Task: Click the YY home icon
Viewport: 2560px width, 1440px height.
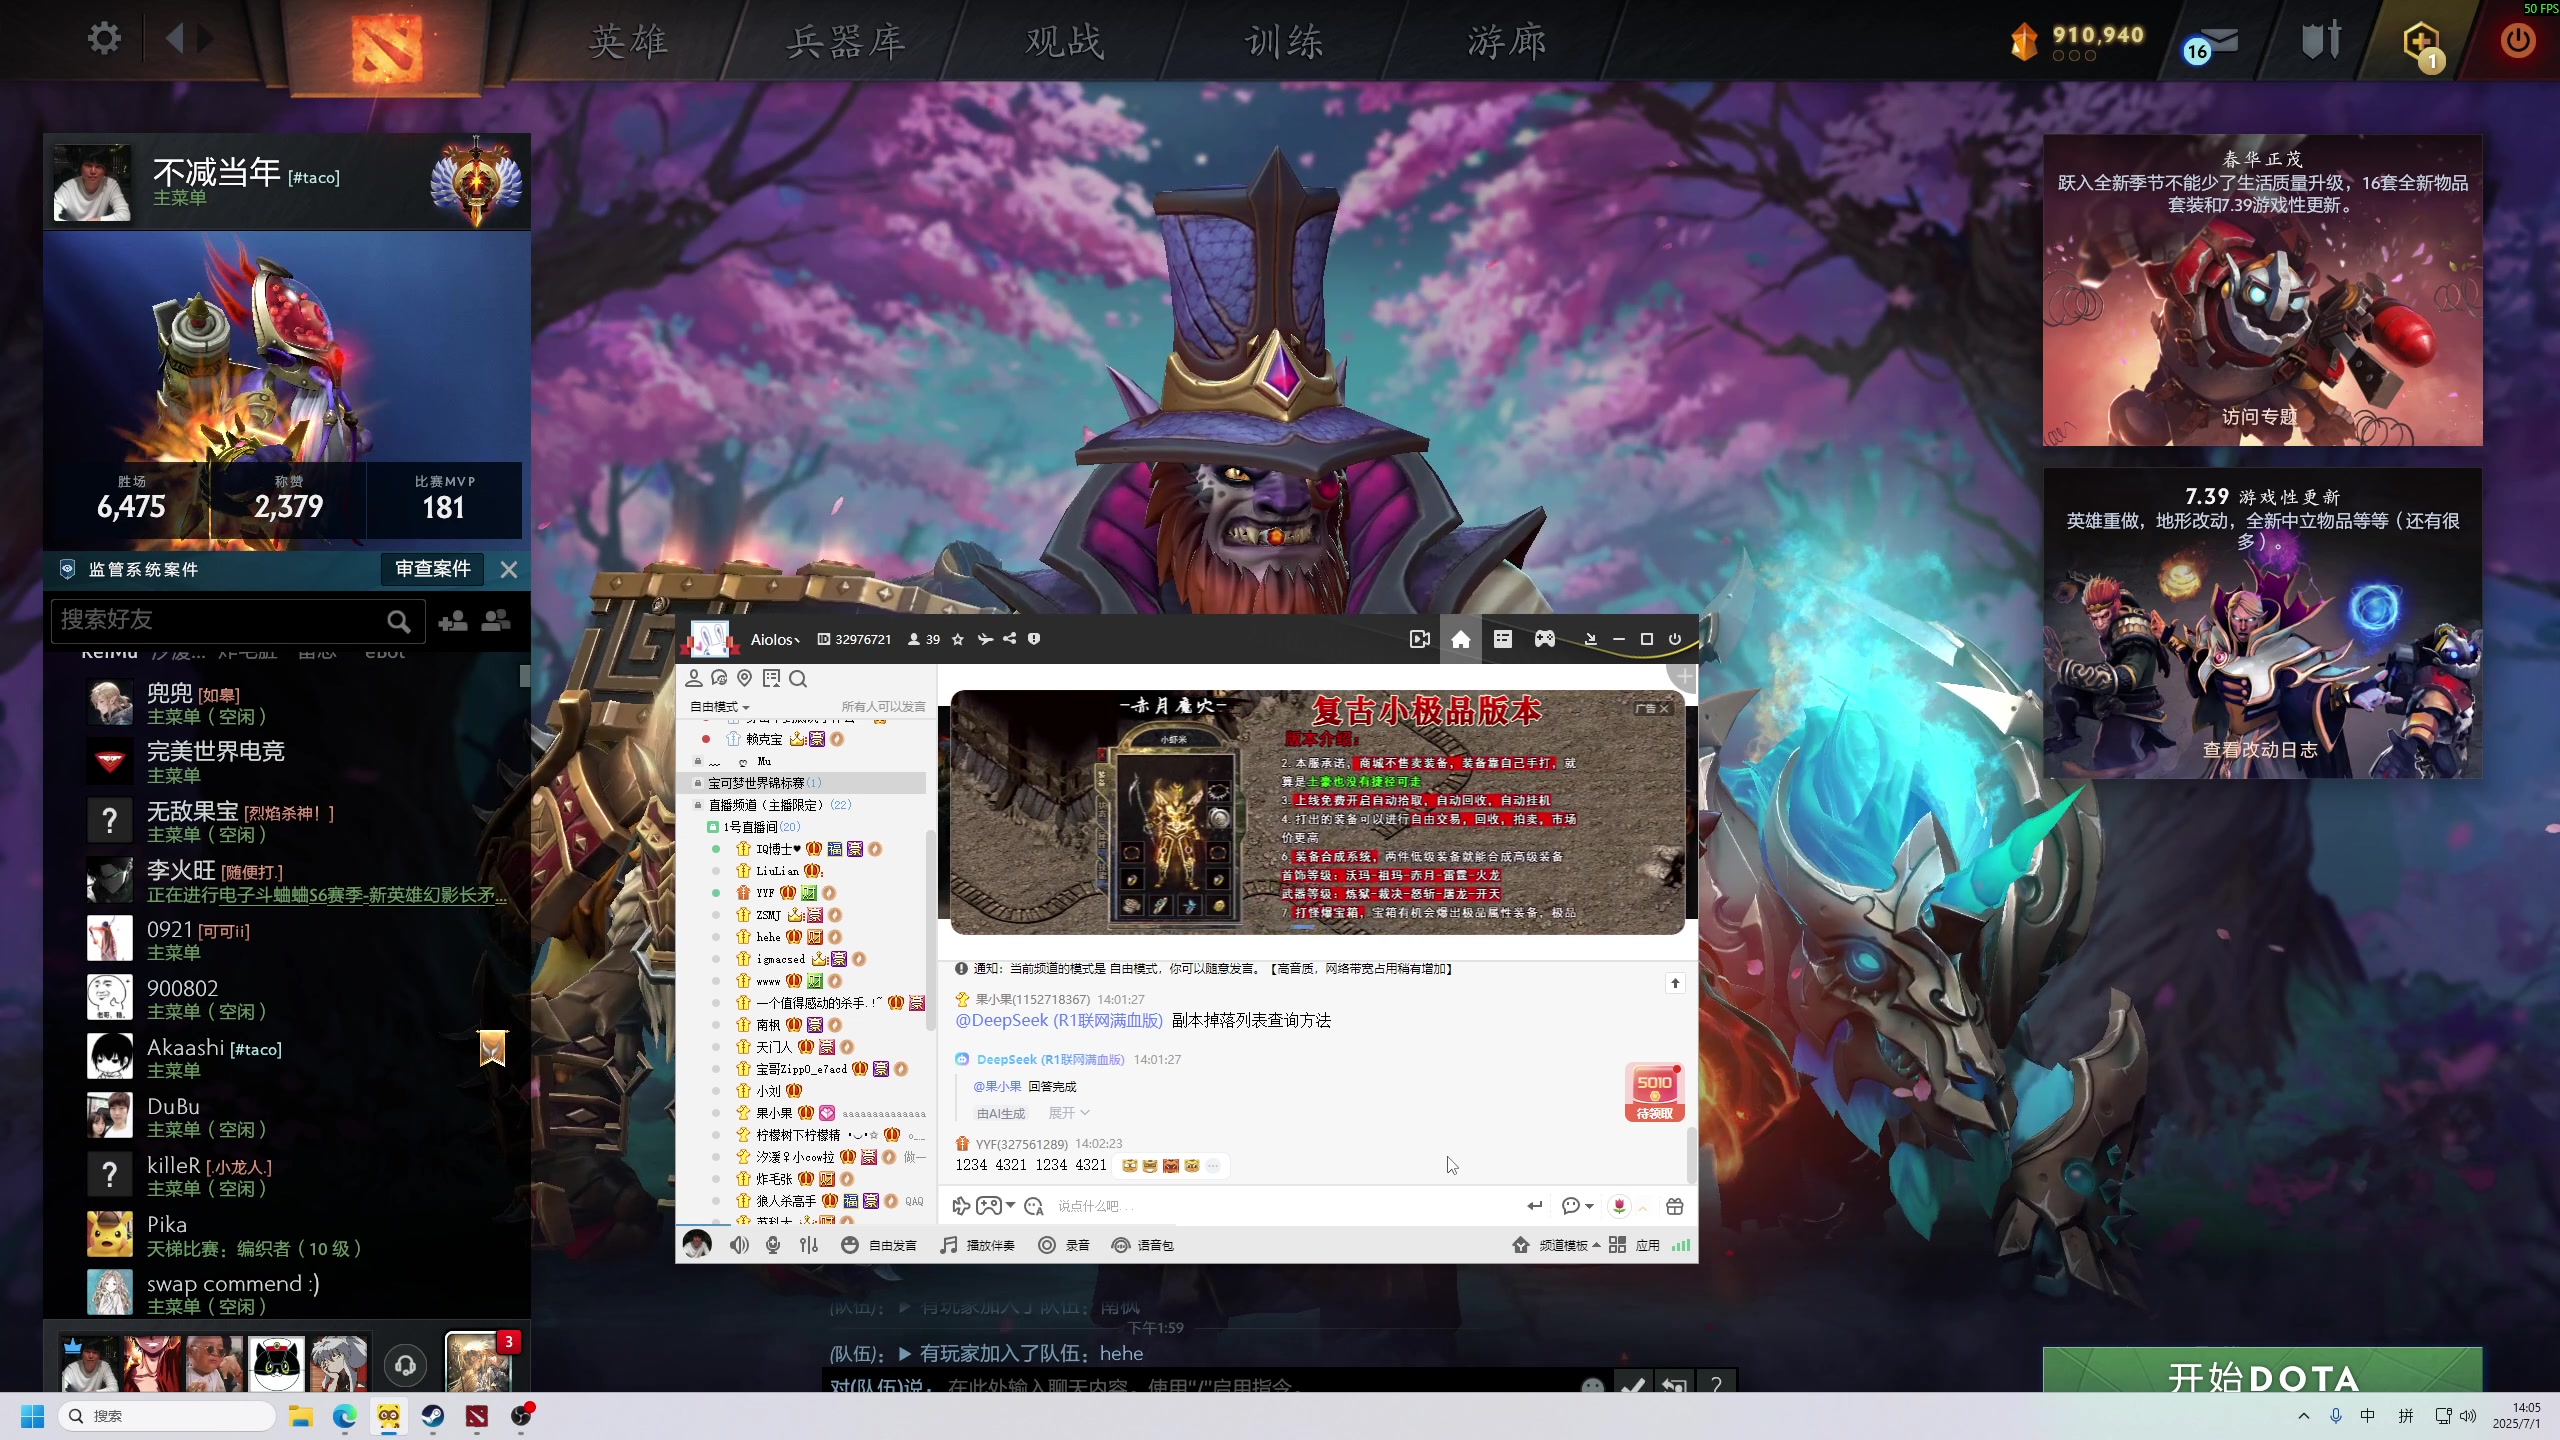Action: 1461,639
